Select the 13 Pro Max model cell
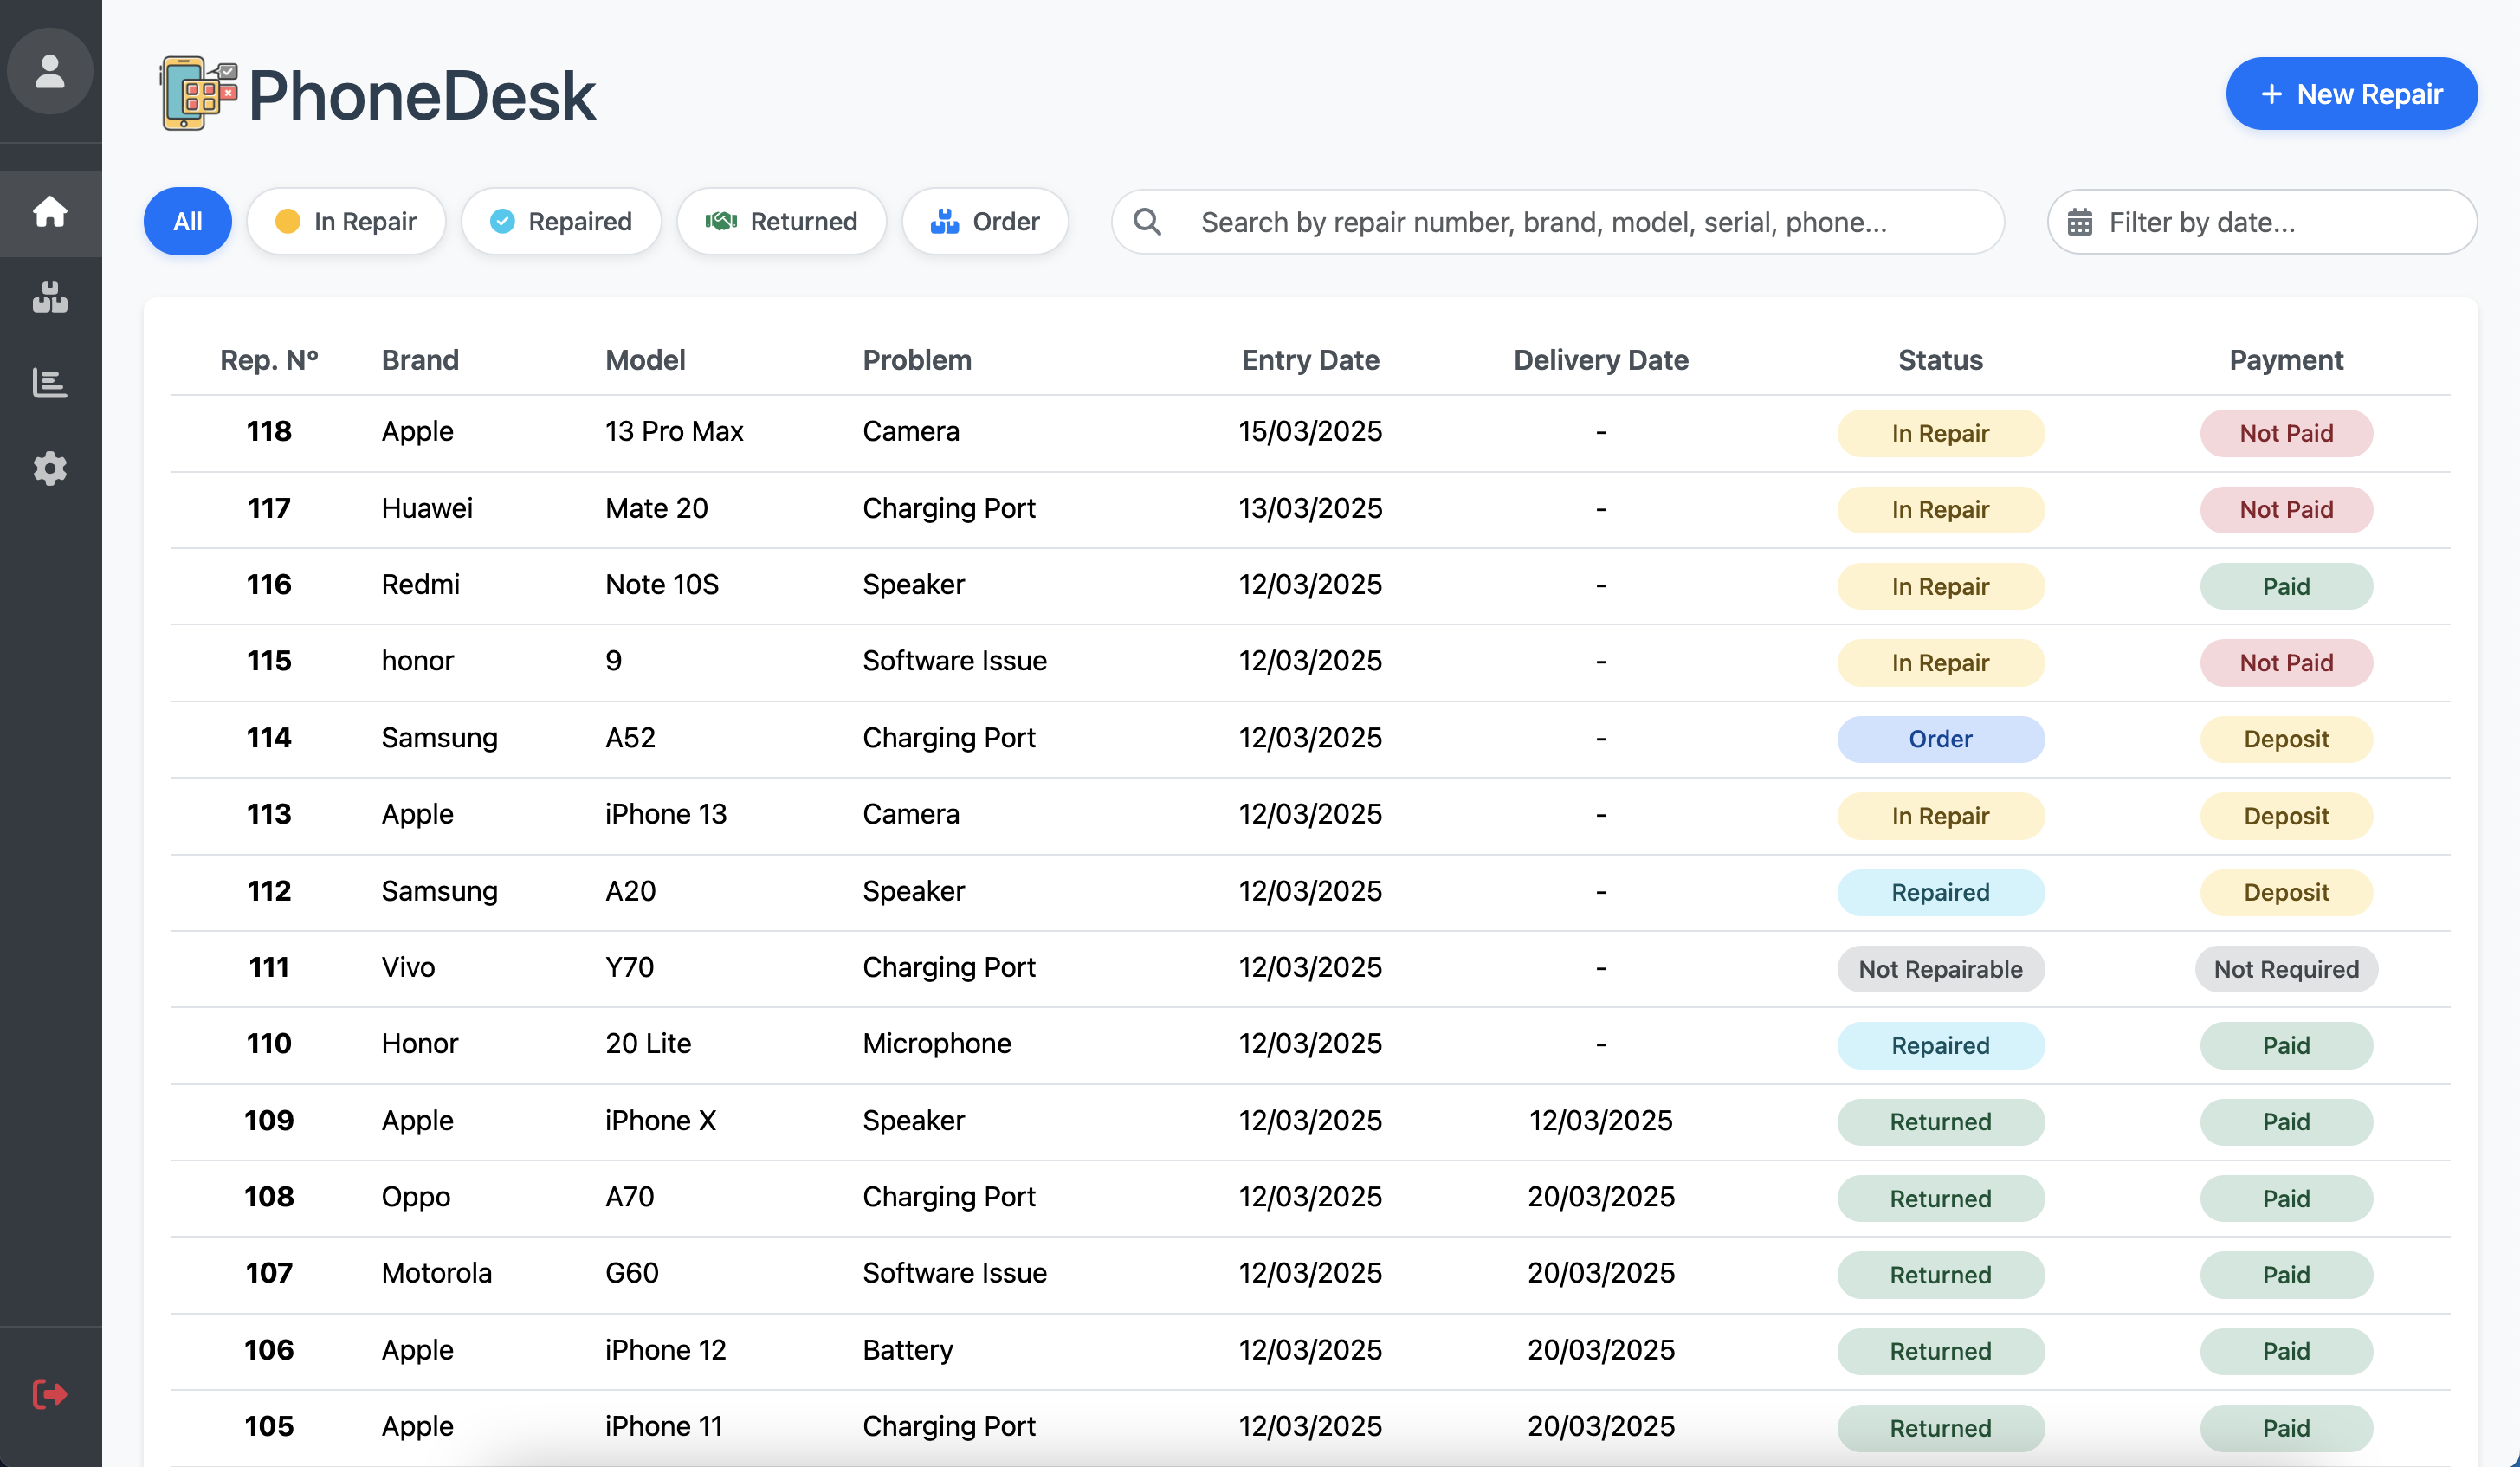The image size is (2520, 1467). 674,431
